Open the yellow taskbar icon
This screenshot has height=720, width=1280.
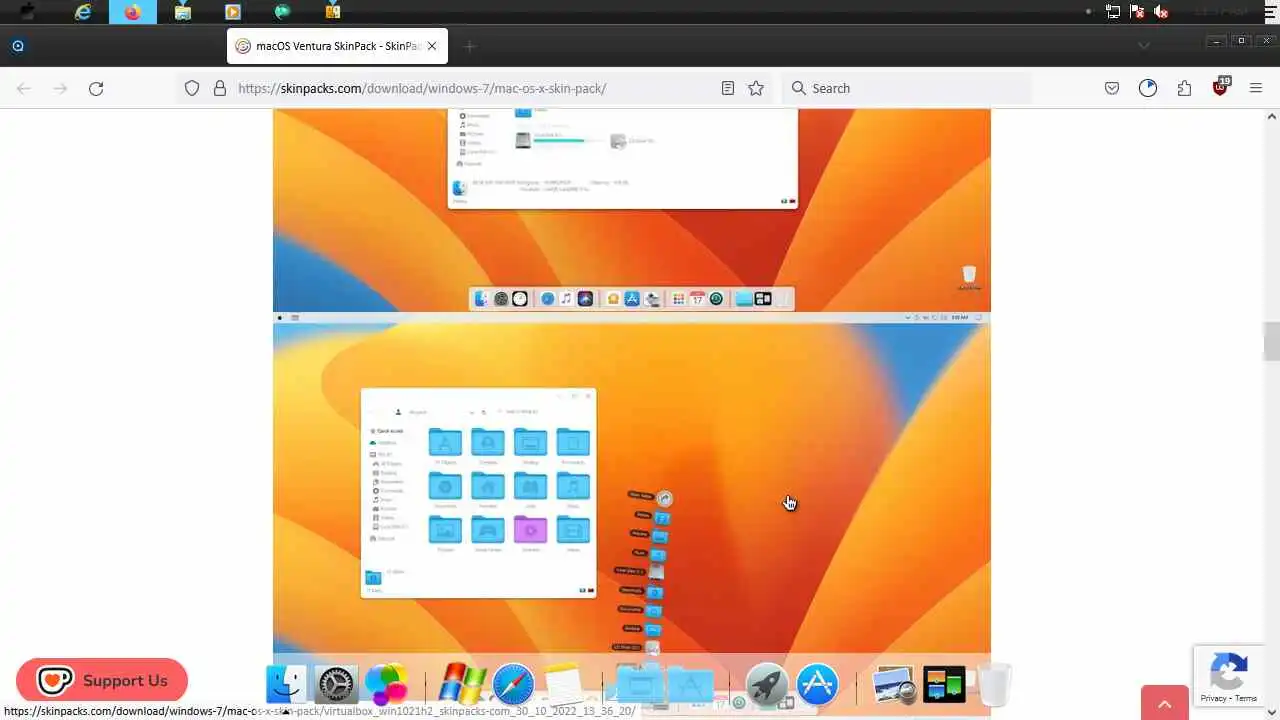(333, 12)
